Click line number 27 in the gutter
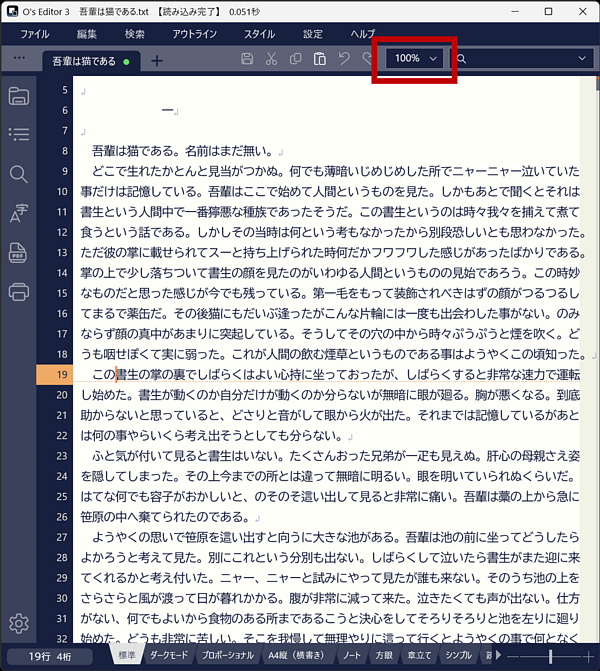600x671 pixels. (62, 537)
